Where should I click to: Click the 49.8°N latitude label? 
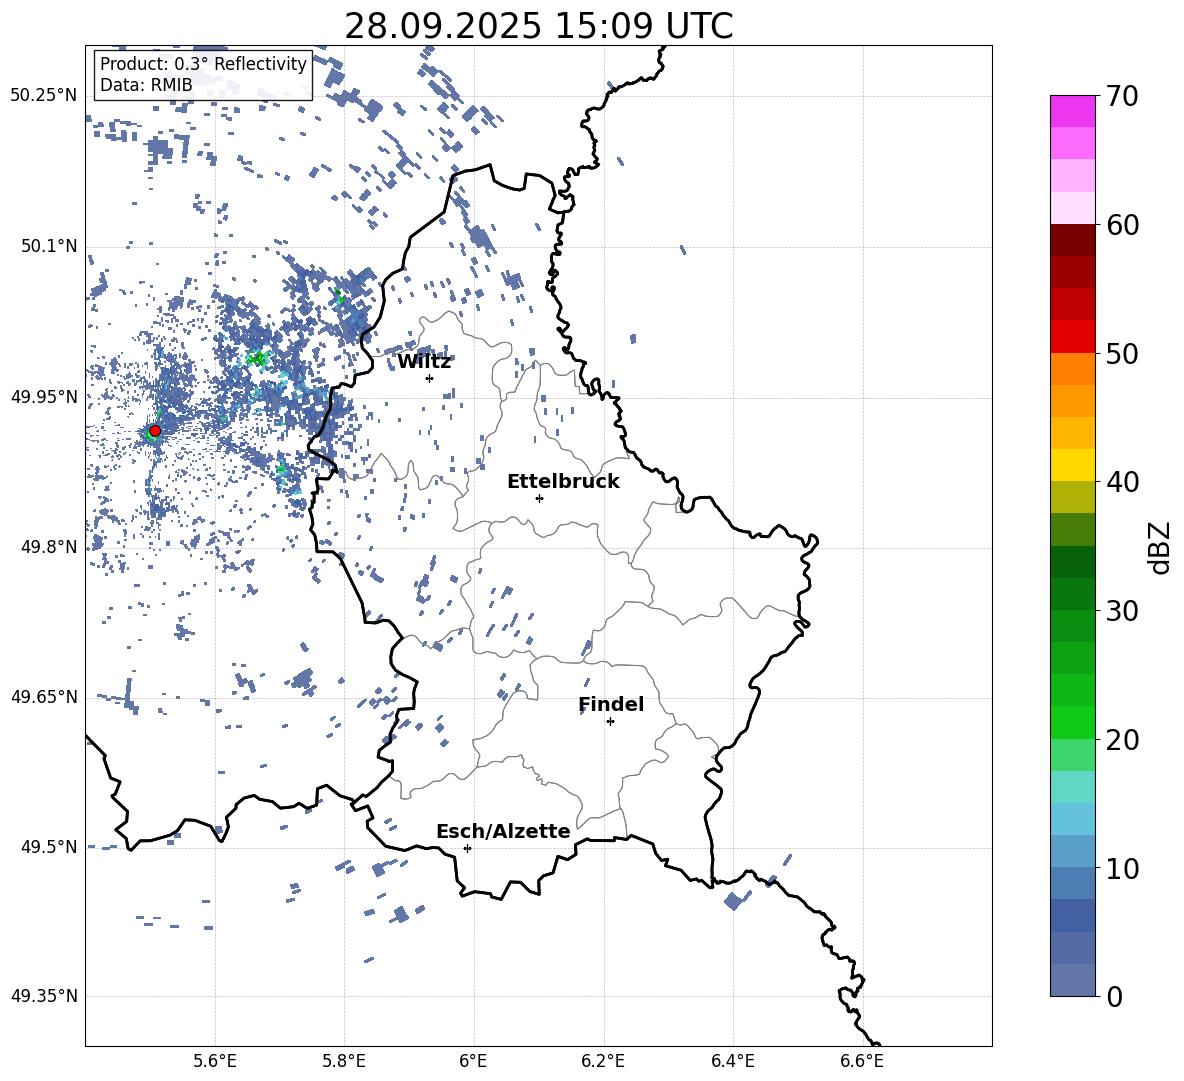click(x=49, y=547)
